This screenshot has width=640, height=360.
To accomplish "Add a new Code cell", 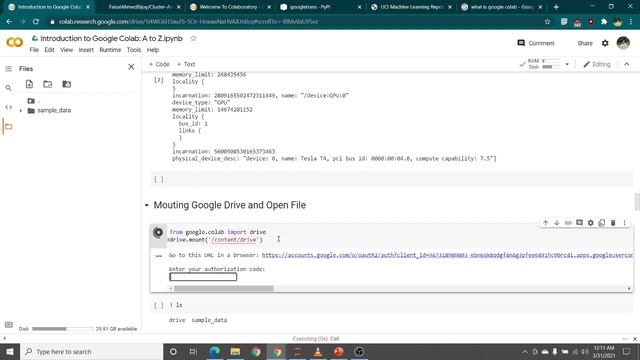I will click(159, 64).
